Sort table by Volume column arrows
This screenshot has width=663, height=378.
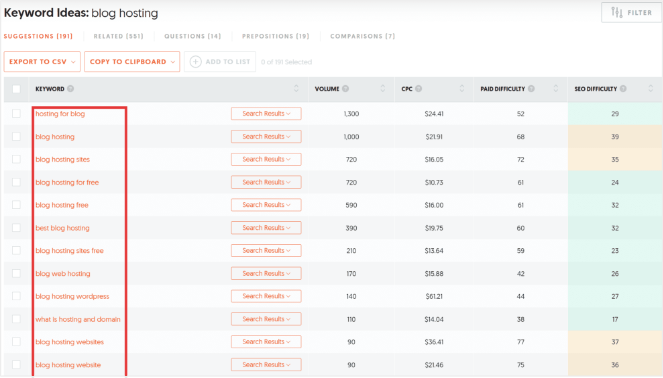[x=383, y=88]
